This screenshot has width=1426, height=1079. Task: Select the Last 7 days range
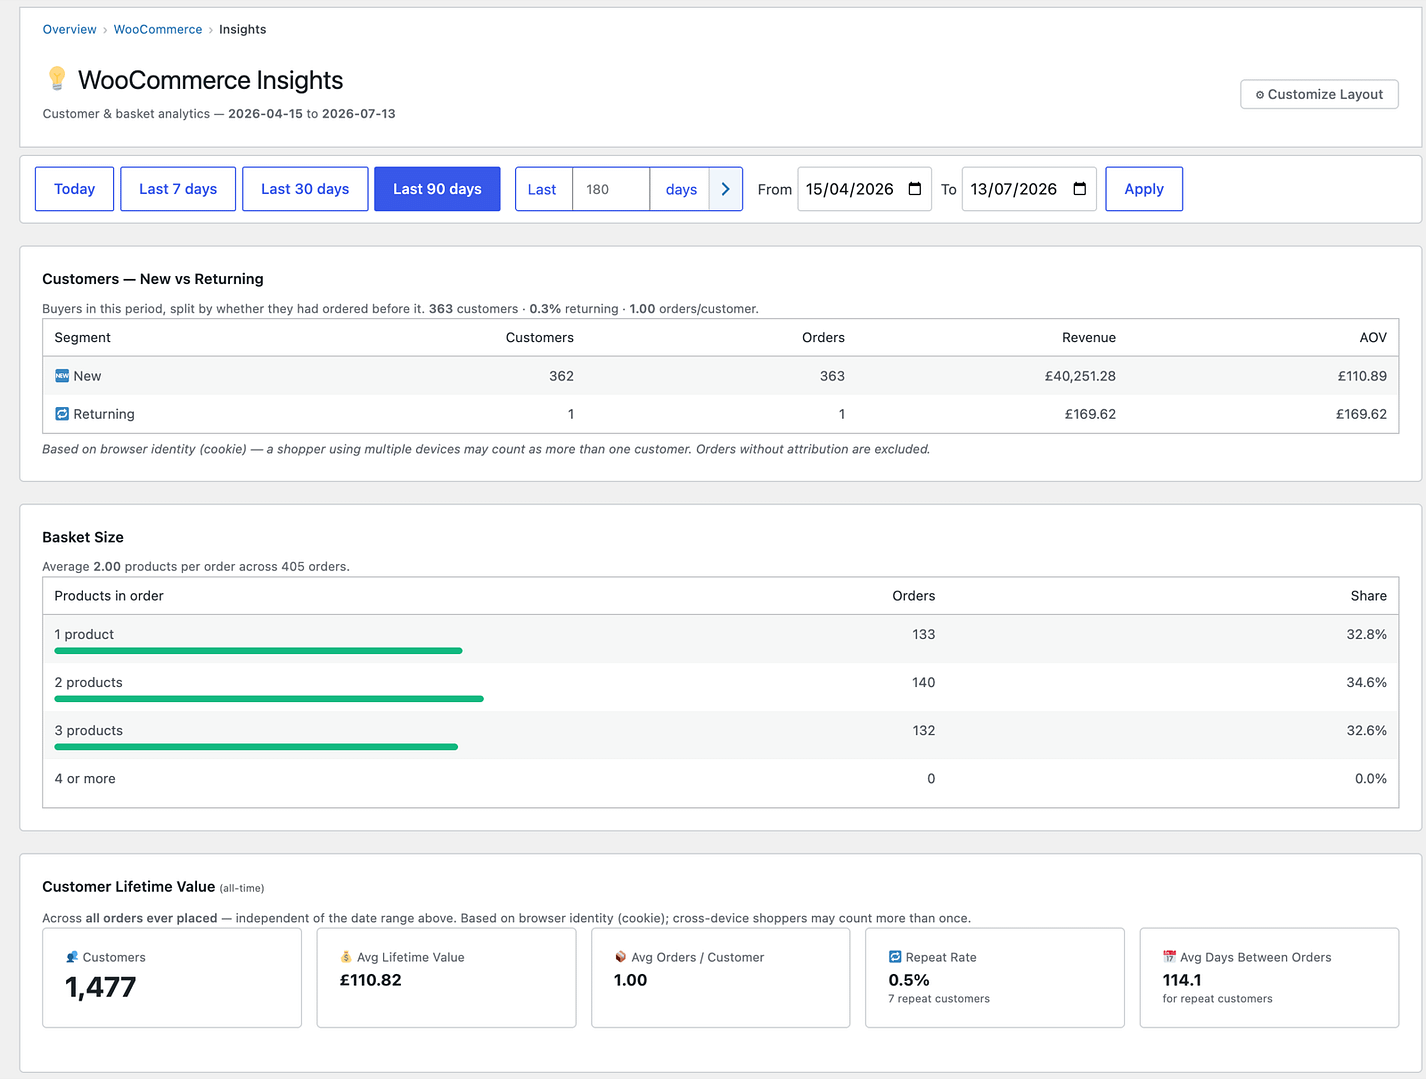[178, 189]
